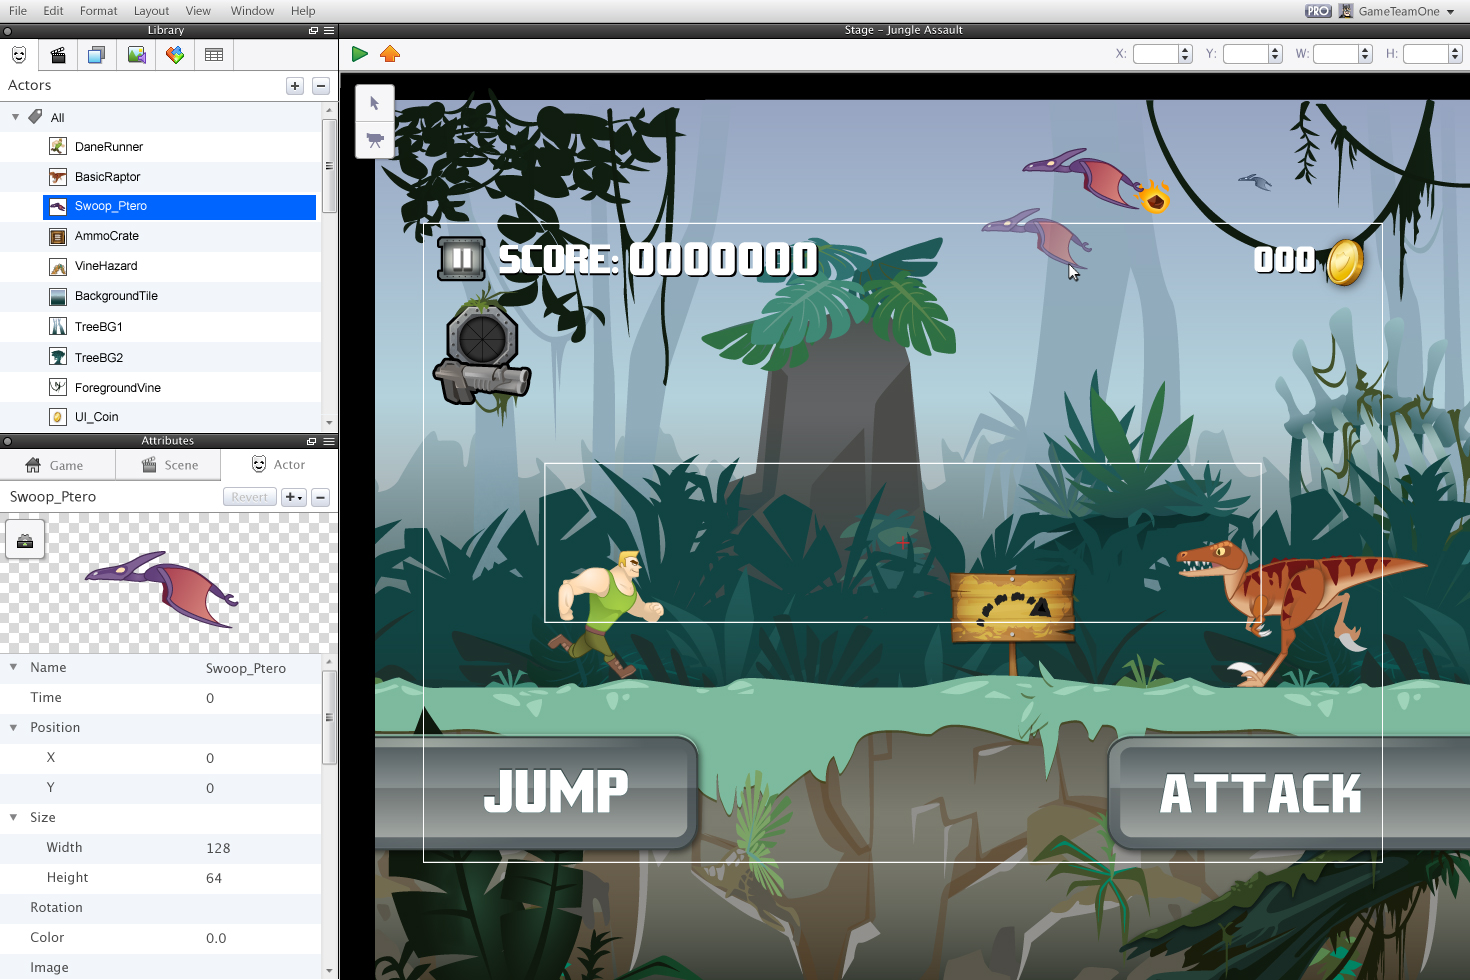Viewport: 1470px width, 980px height.
Task: Collapse the Position attribute group
Action: (14, 728)
